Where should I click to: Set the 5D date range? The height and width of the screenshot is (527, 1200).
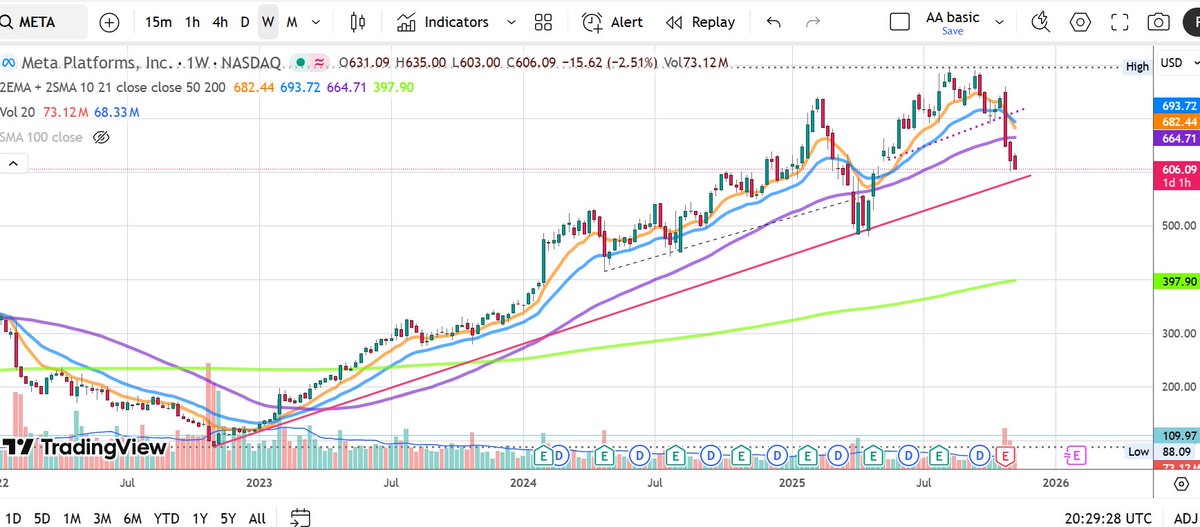(43, 517)
